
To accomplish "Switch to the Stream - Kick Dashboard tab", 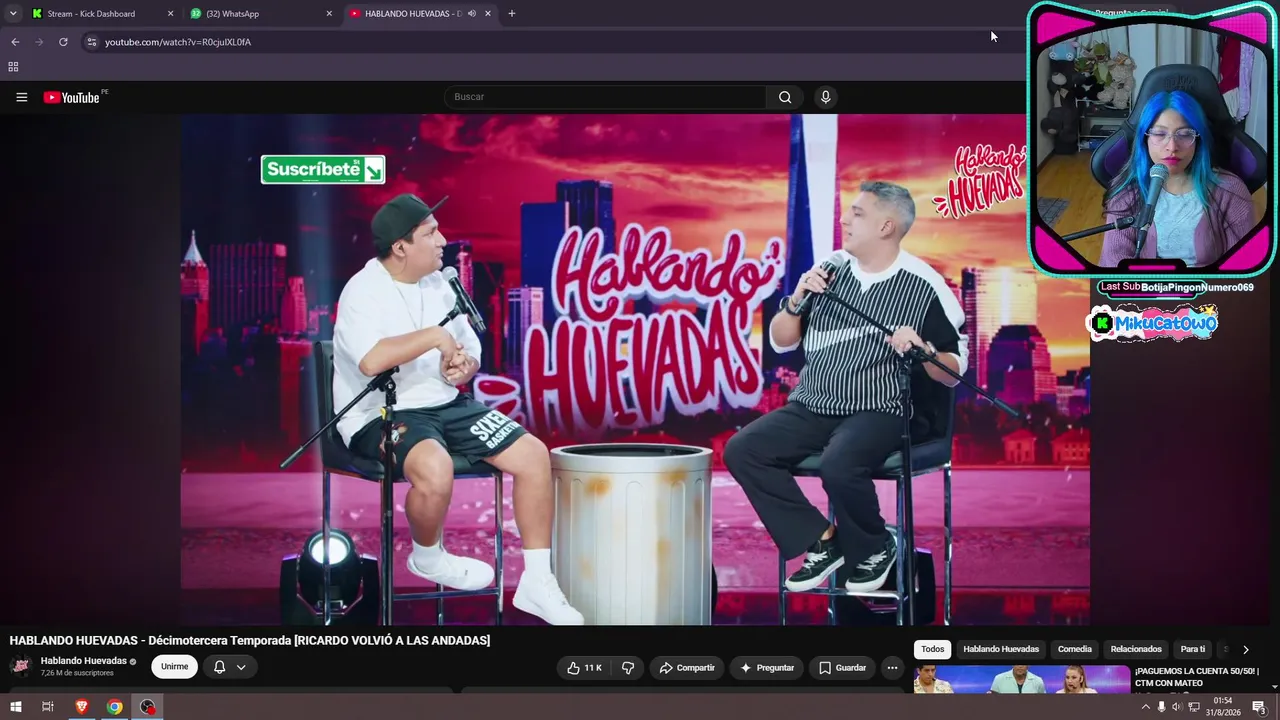I will point(100,14).
